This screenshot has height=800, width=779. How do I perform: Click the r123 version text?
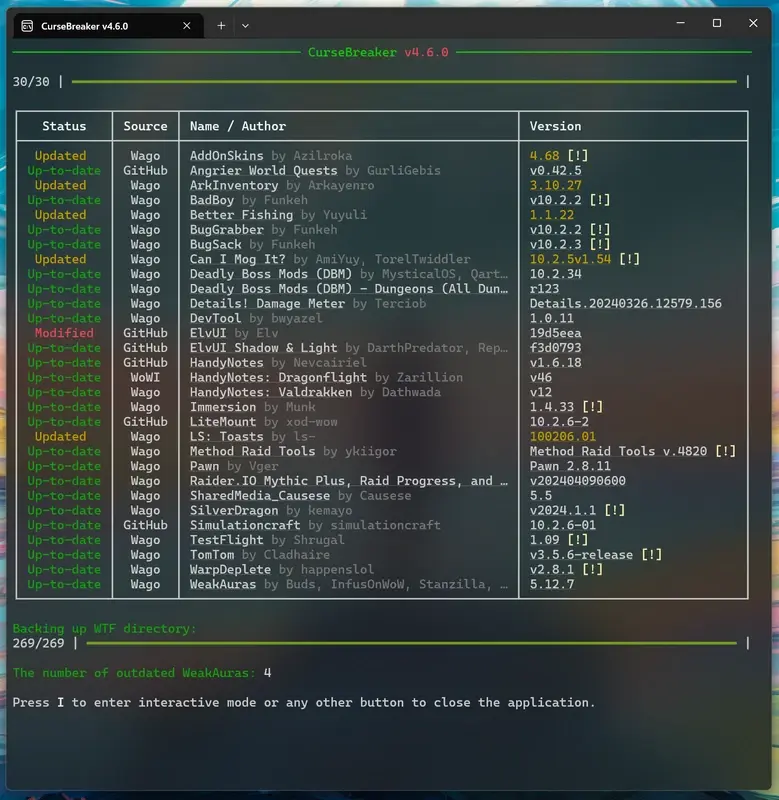pyautogui.click(x=544, y=289)
